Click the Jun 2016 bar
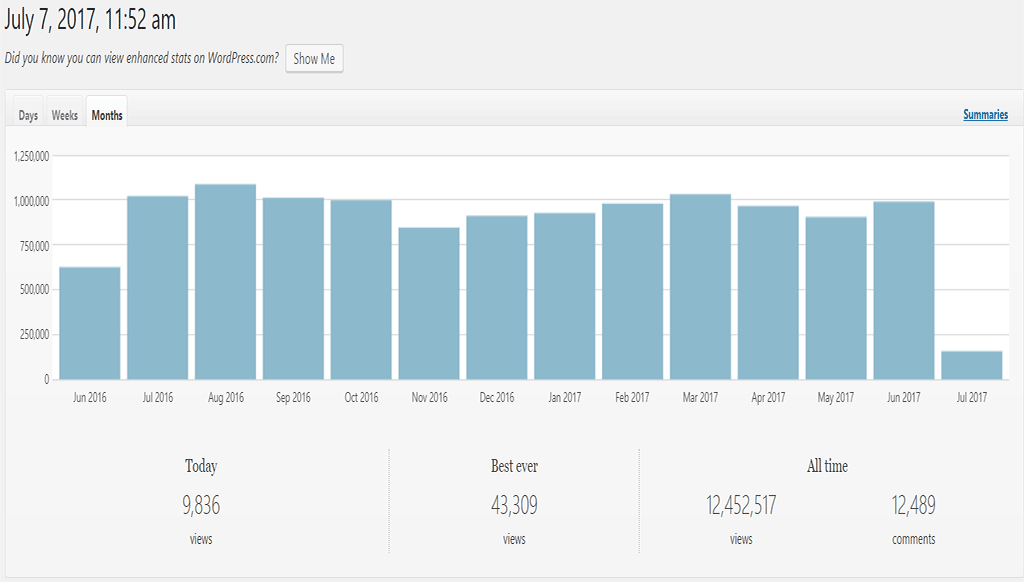The height and width of the screenshot is (582, 1024). pos(89,323)
